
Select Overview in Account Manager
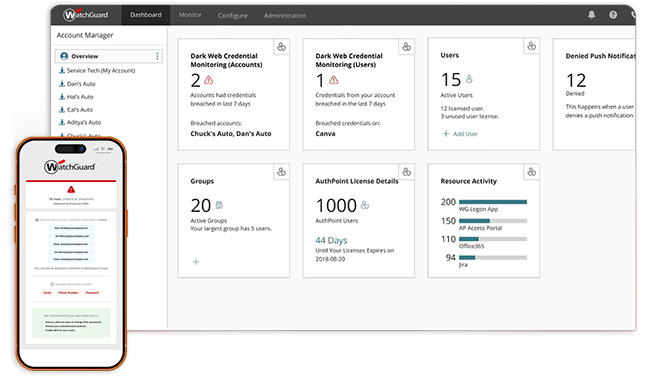pos(108,56)
